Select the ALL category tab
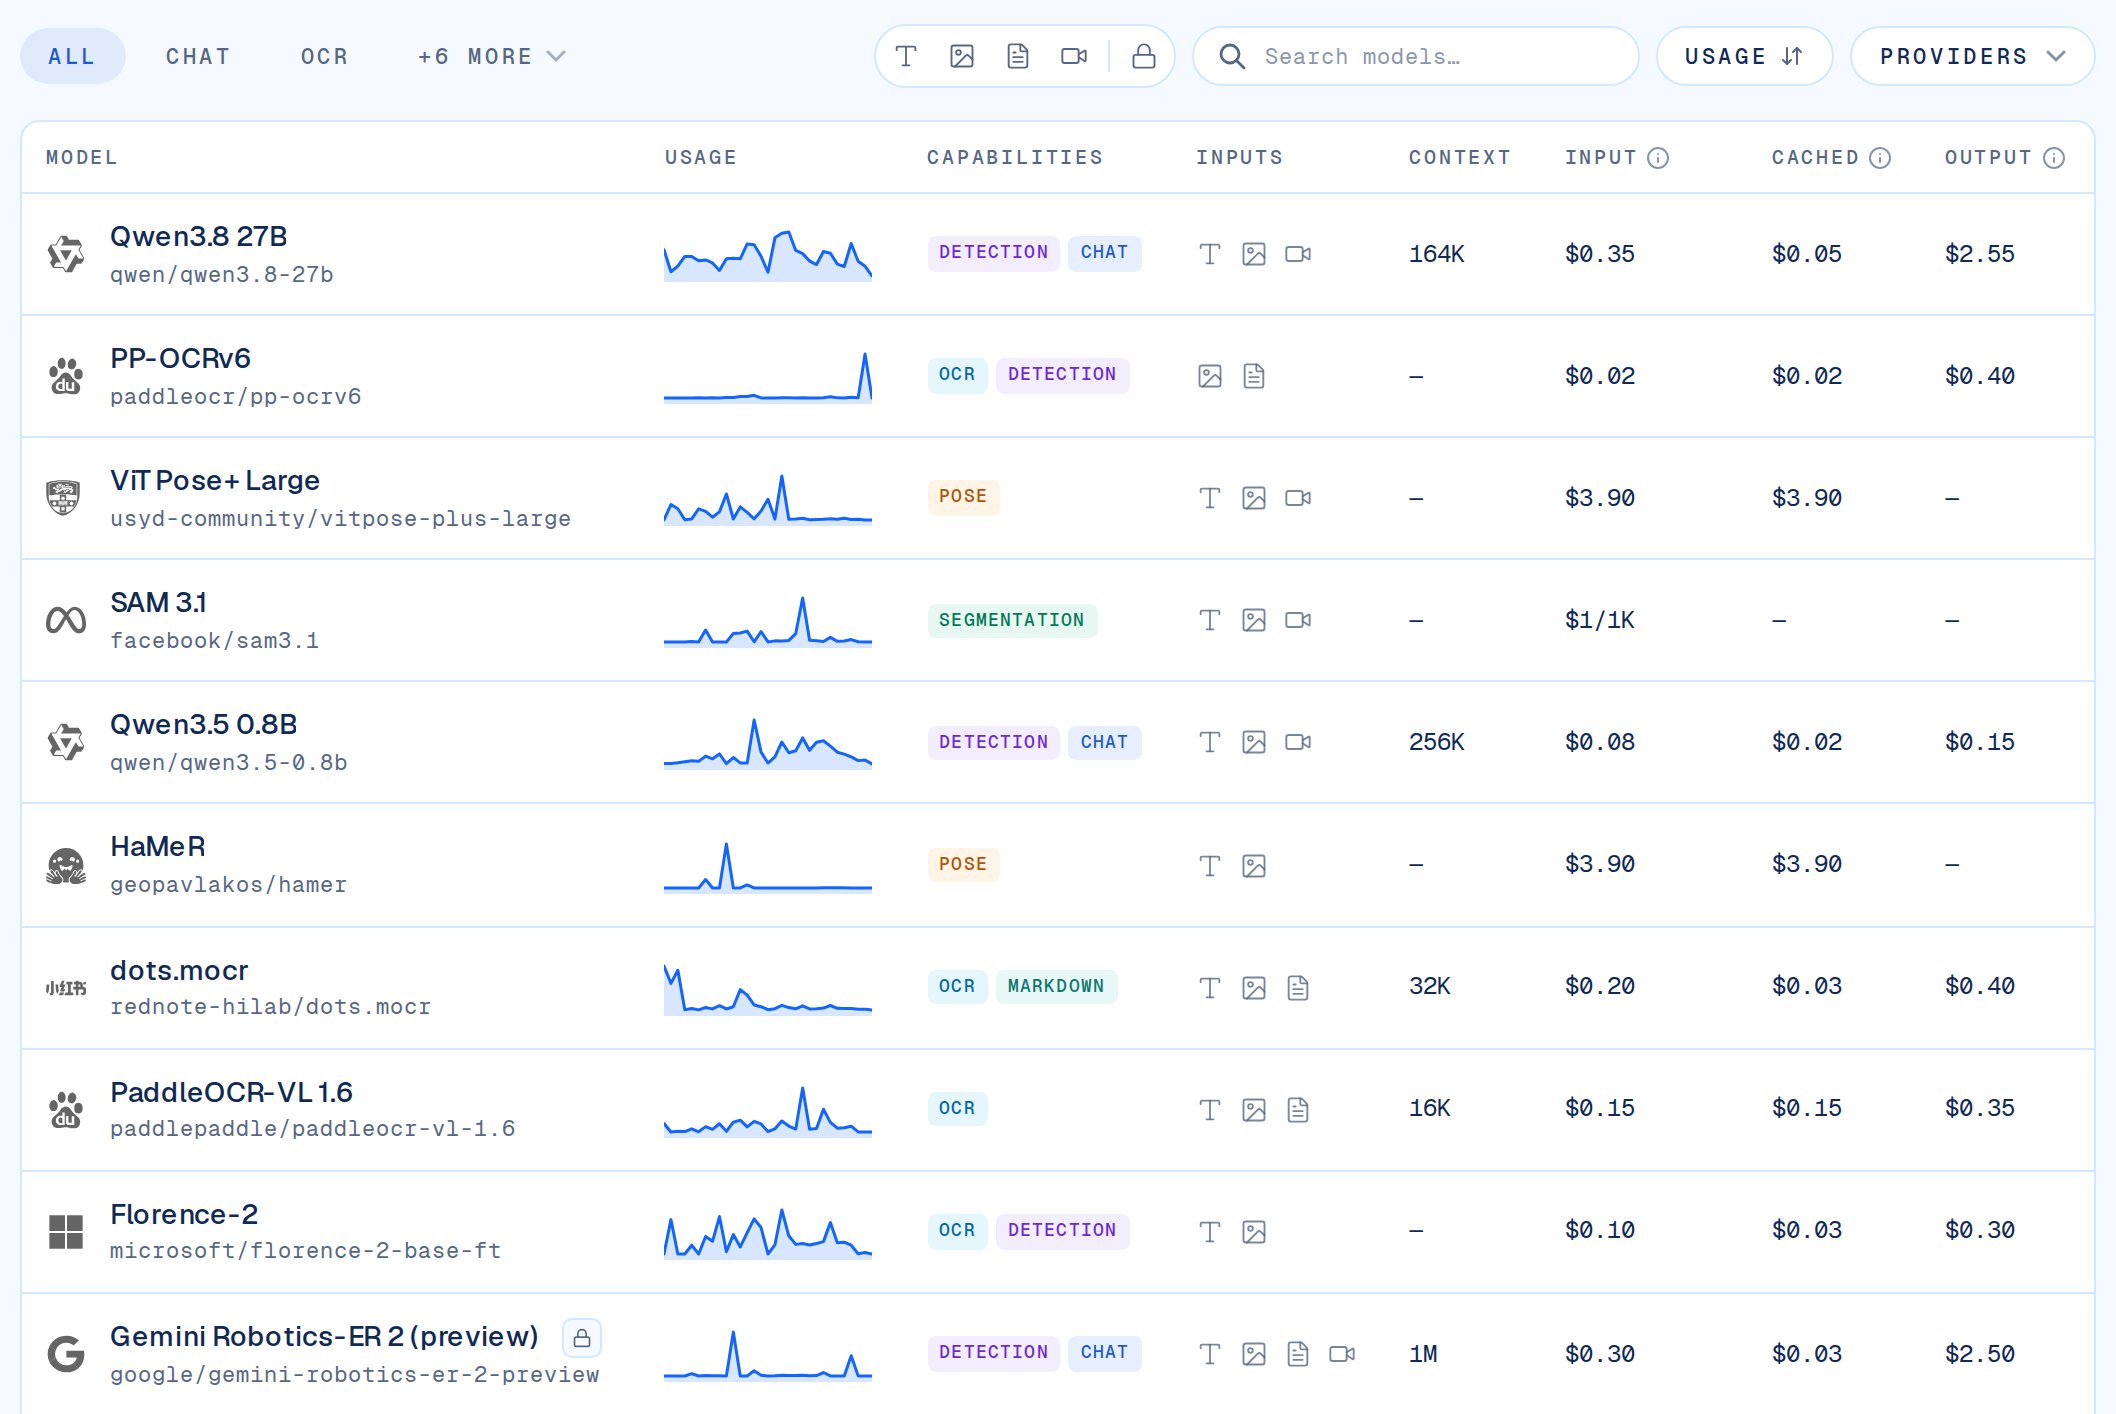The height and width of the screenshot is (1414, 2116). click(x=72, y=56)
